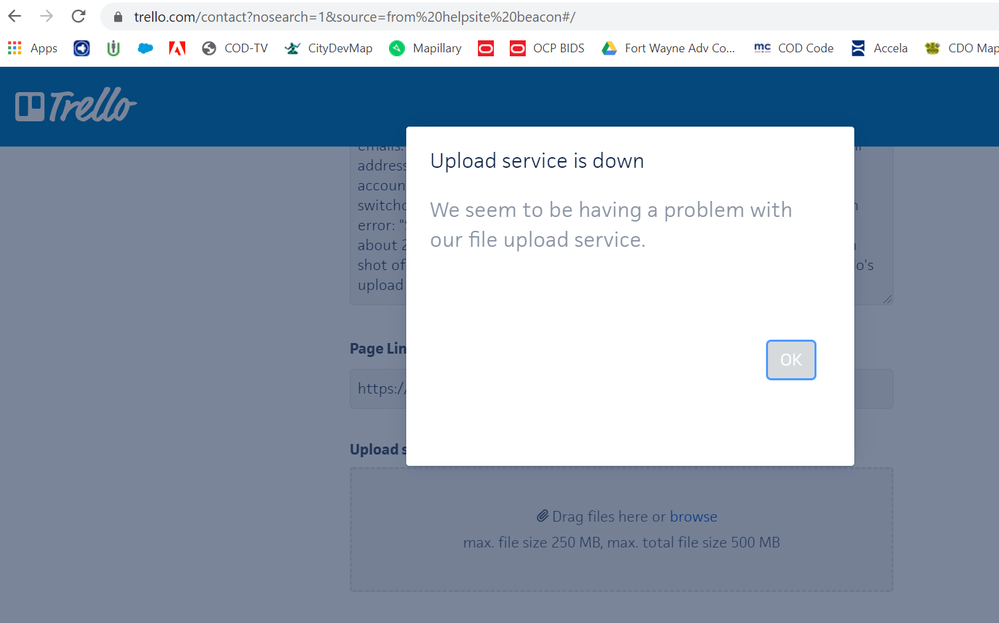
Task: Open the COD Code bookmark
Action: 794,48
